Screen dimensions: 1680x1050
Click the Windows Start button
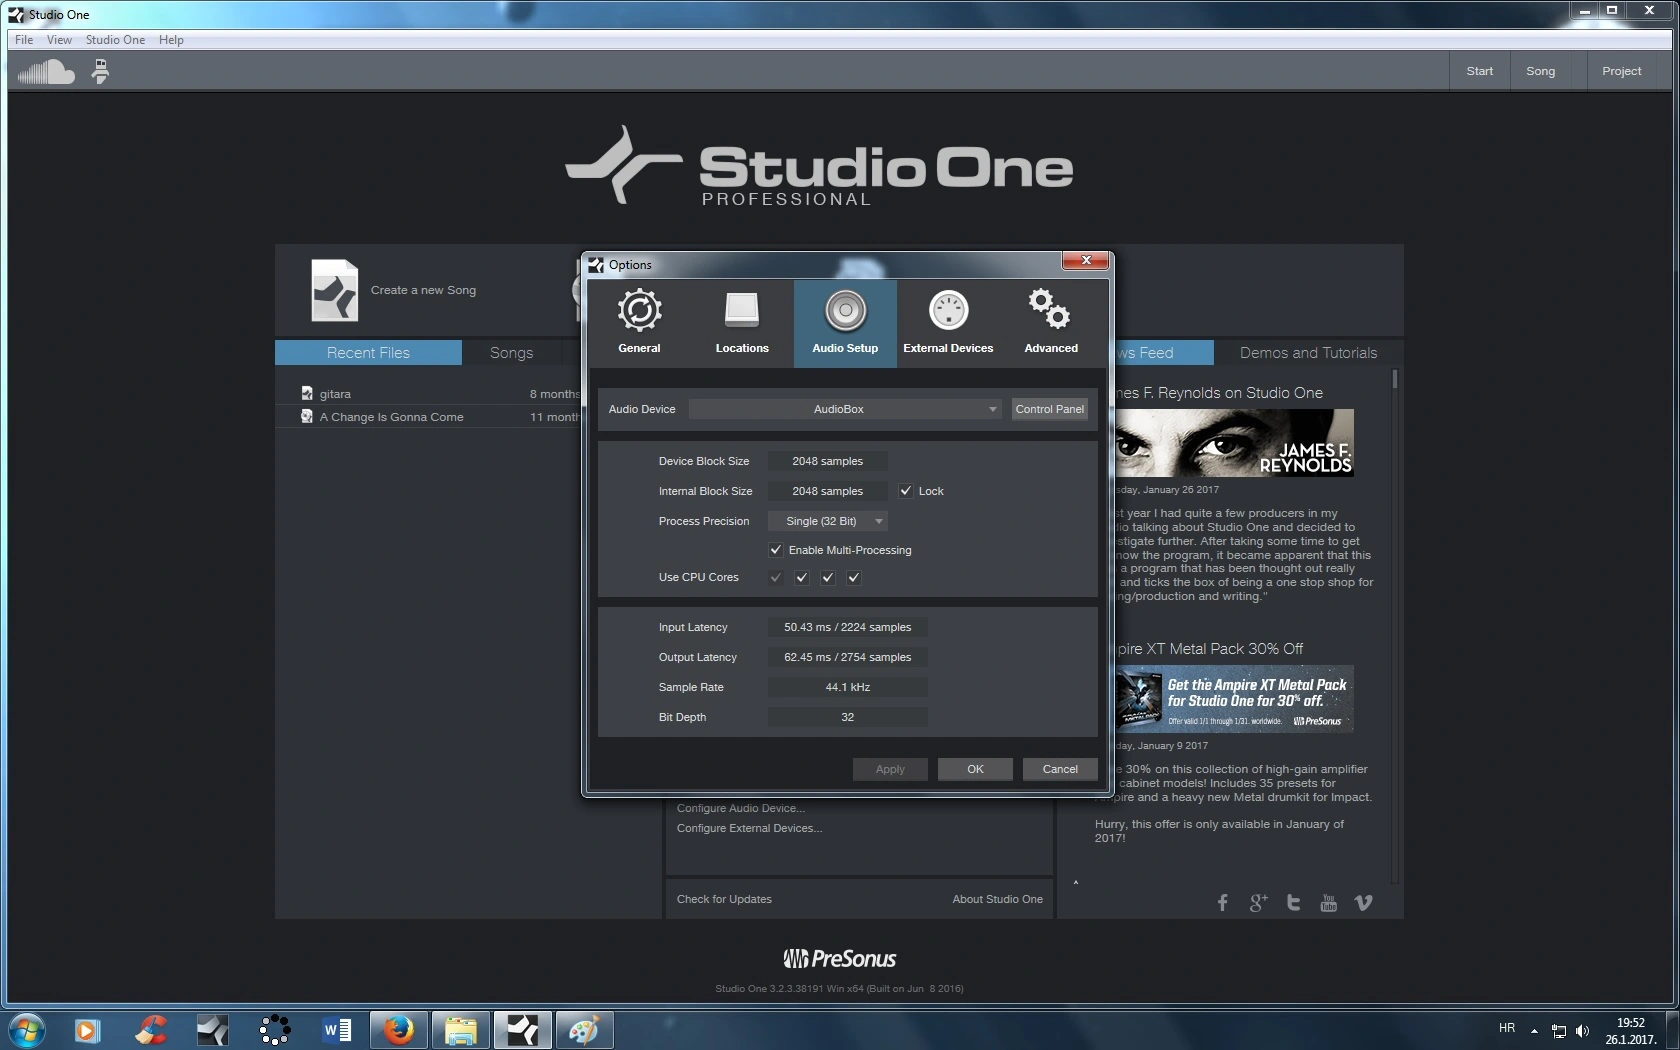(27, 1030)
